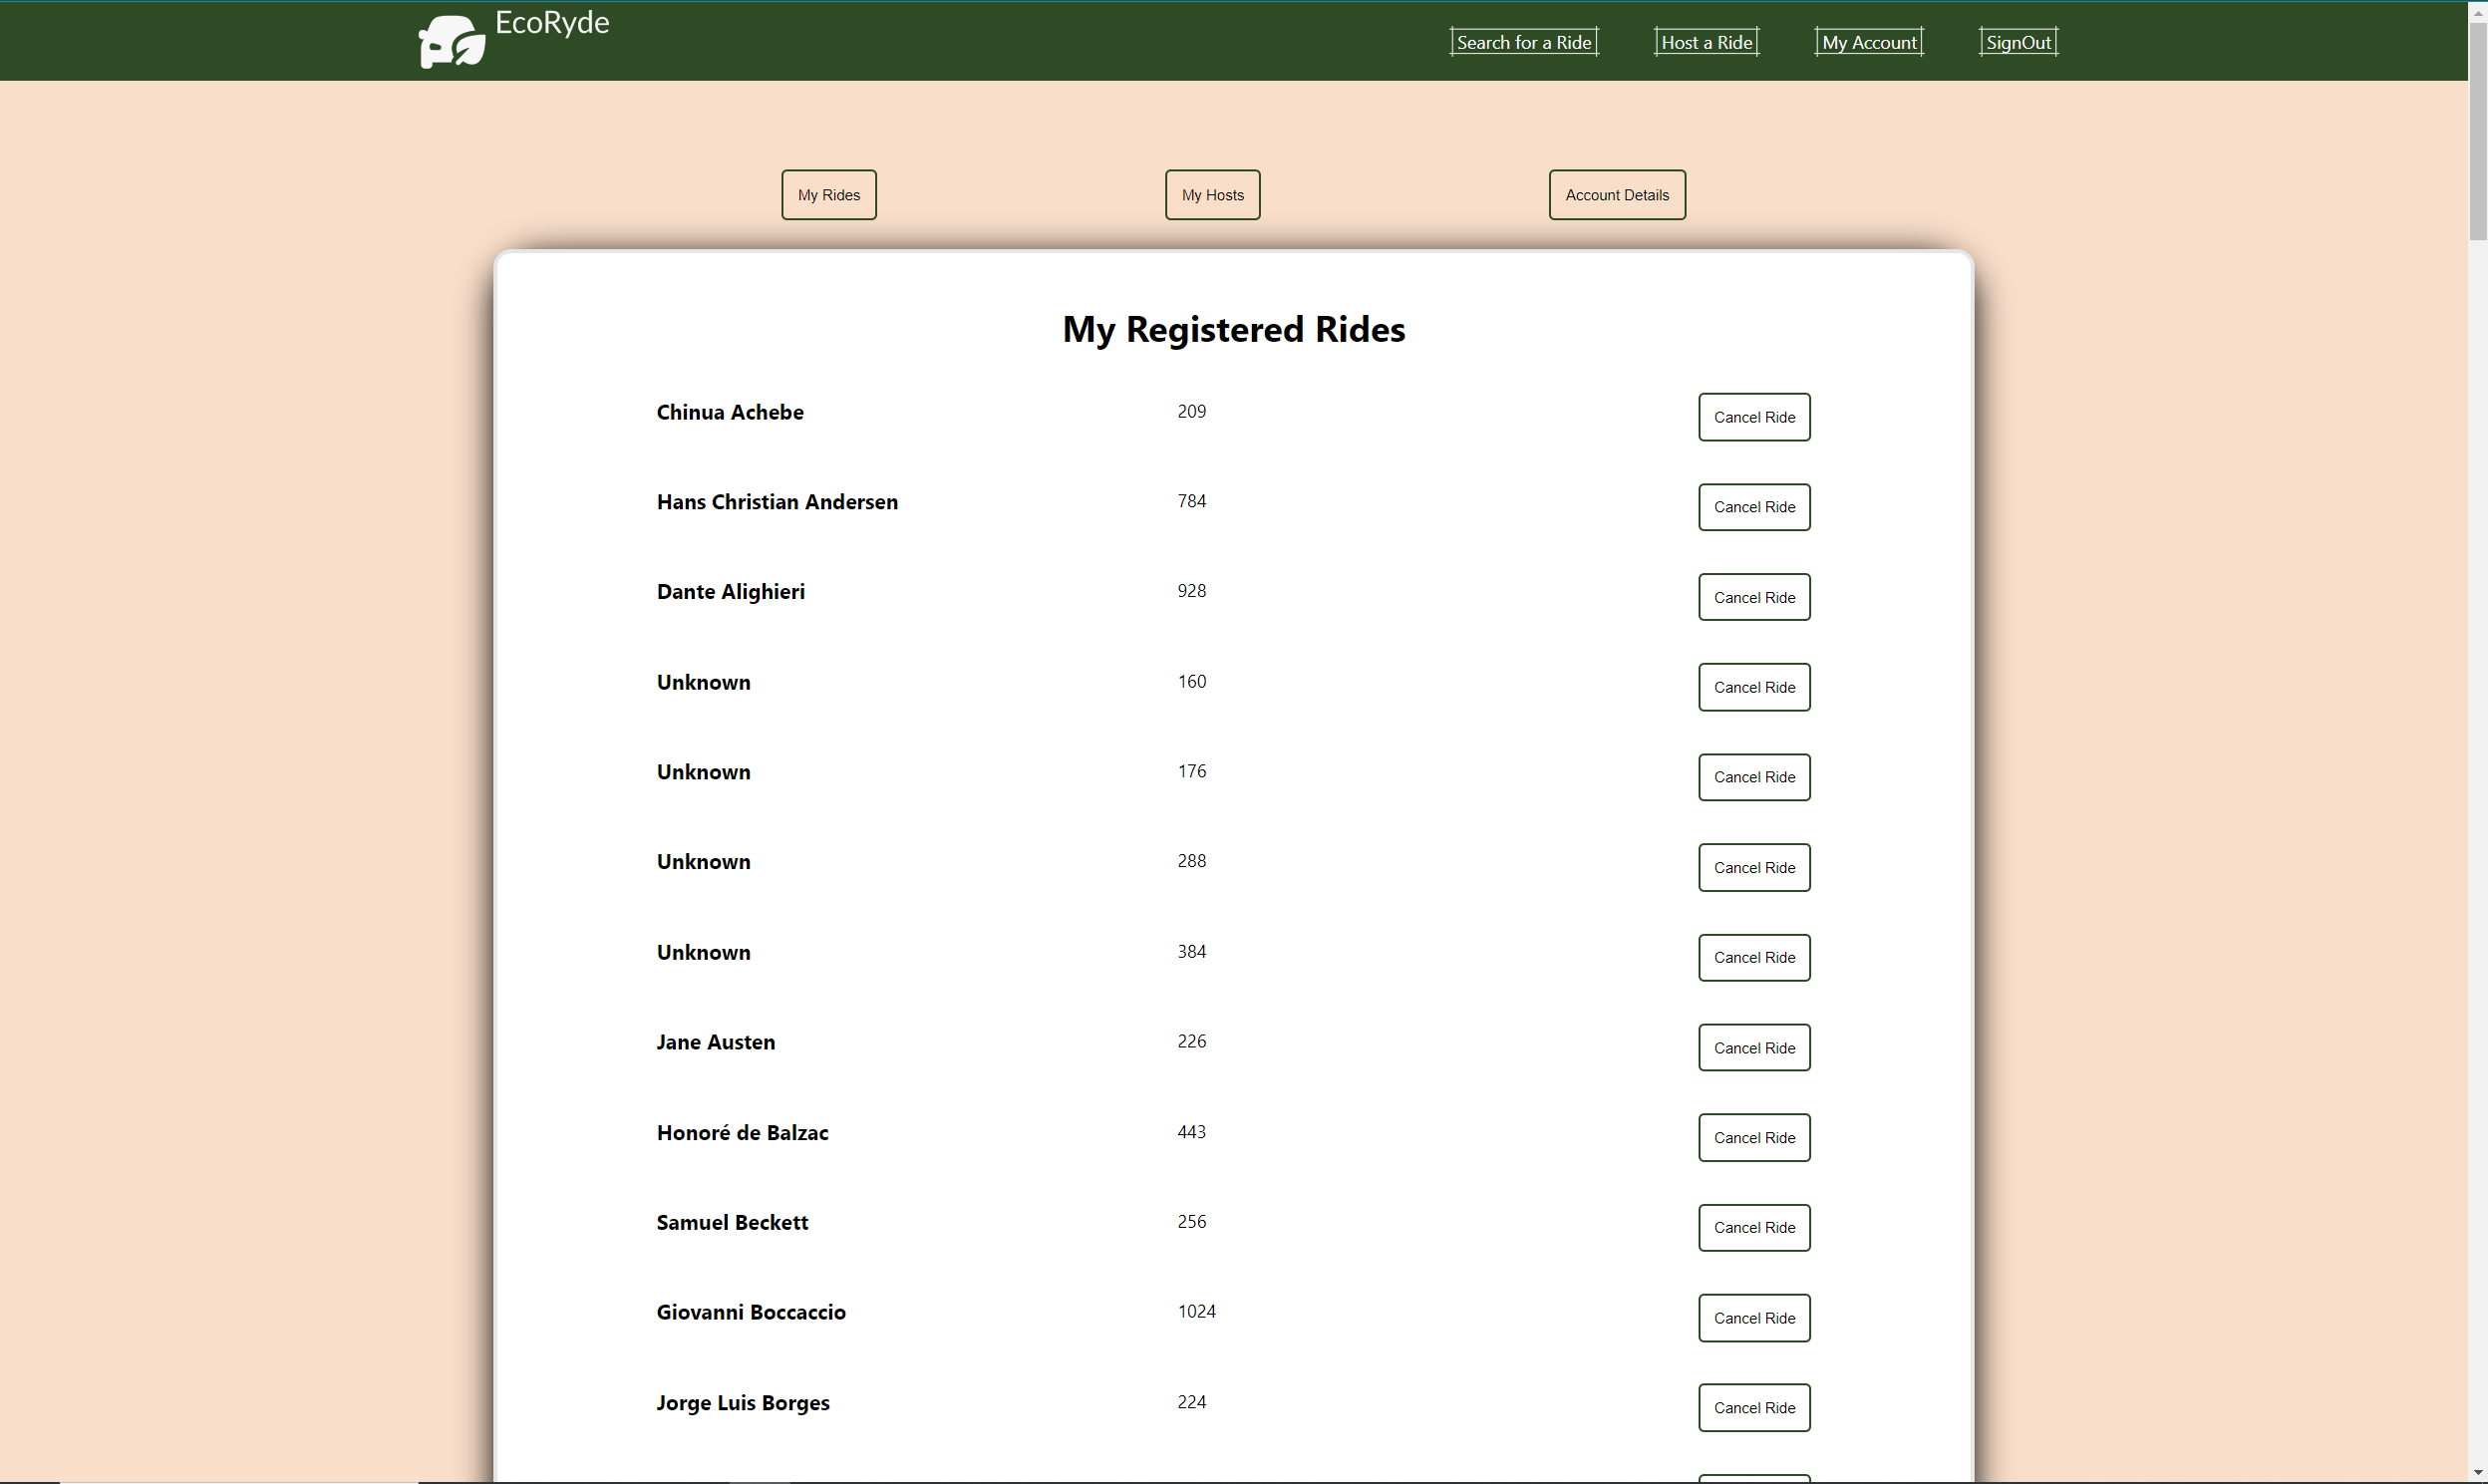This screenshot has width=2488, height=1484.
Task: Cancel Hans Christian Andersen ride
Action: pos(1753,507)
